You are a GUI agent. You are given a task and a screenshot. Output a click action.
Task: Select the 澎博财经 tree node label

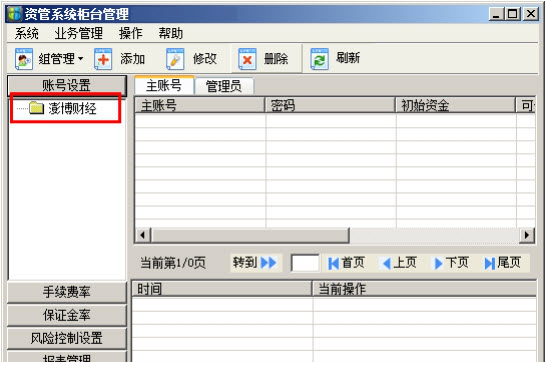click(72, 108)
